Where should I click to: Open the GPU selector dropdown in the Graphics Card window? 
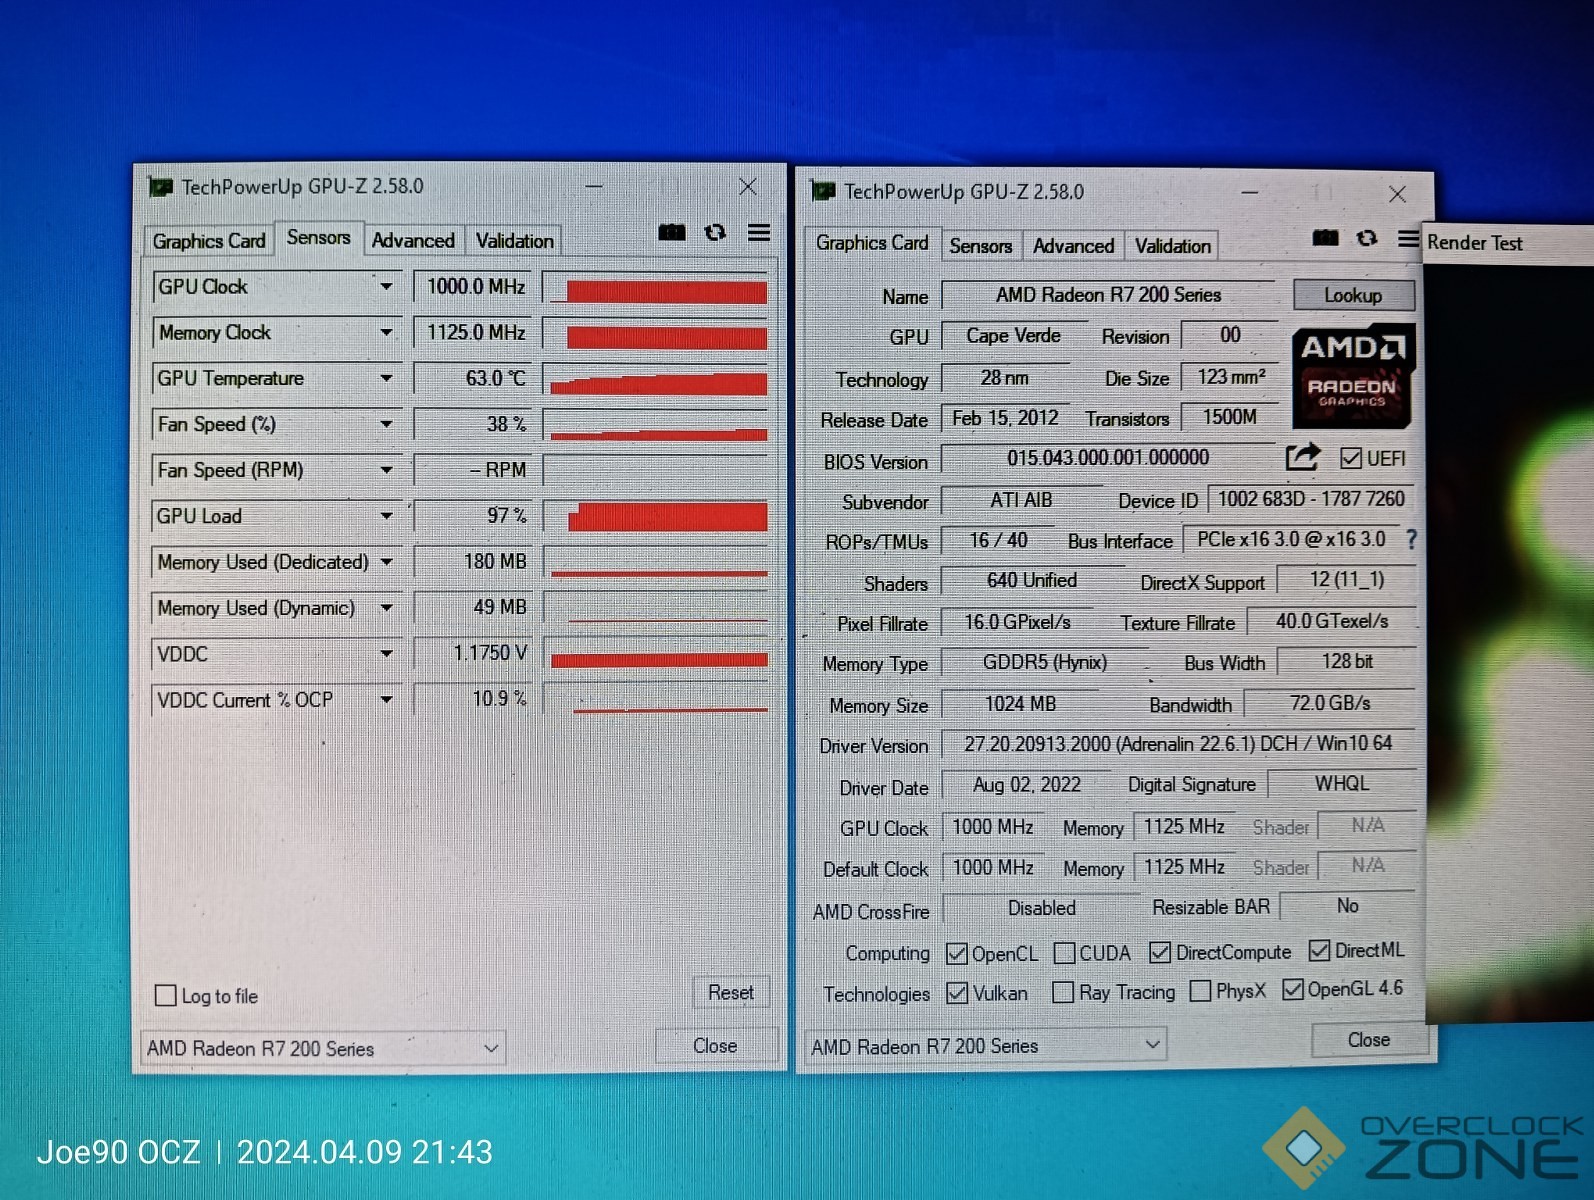tap(986, 1046)
